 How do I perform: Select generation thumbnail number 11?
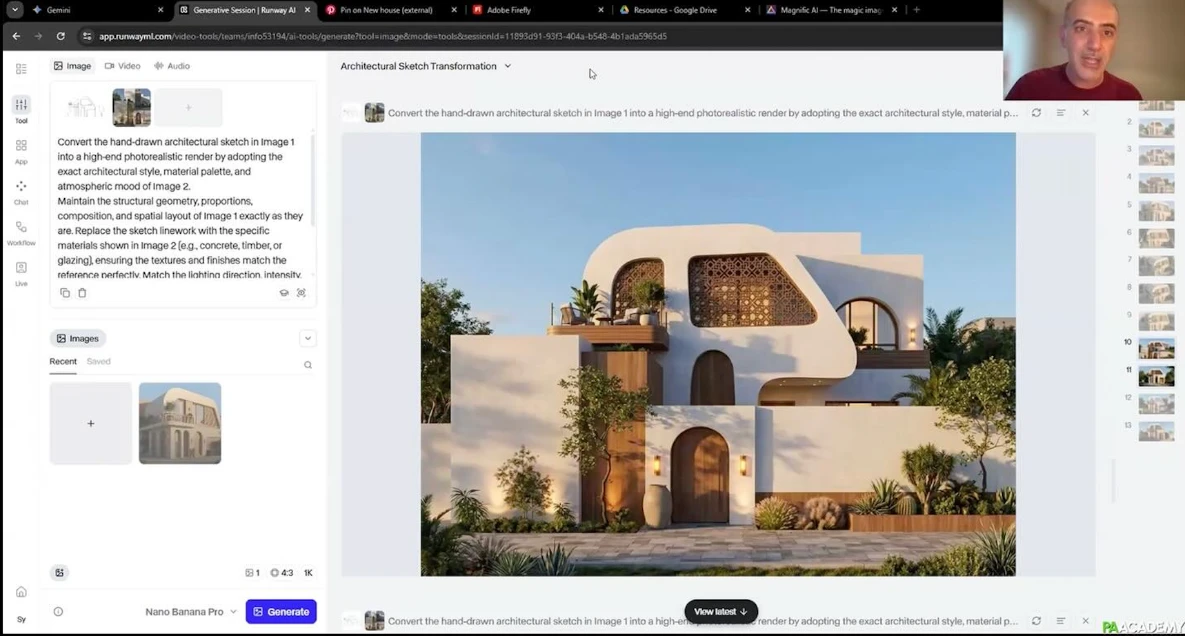point(1156,376)
